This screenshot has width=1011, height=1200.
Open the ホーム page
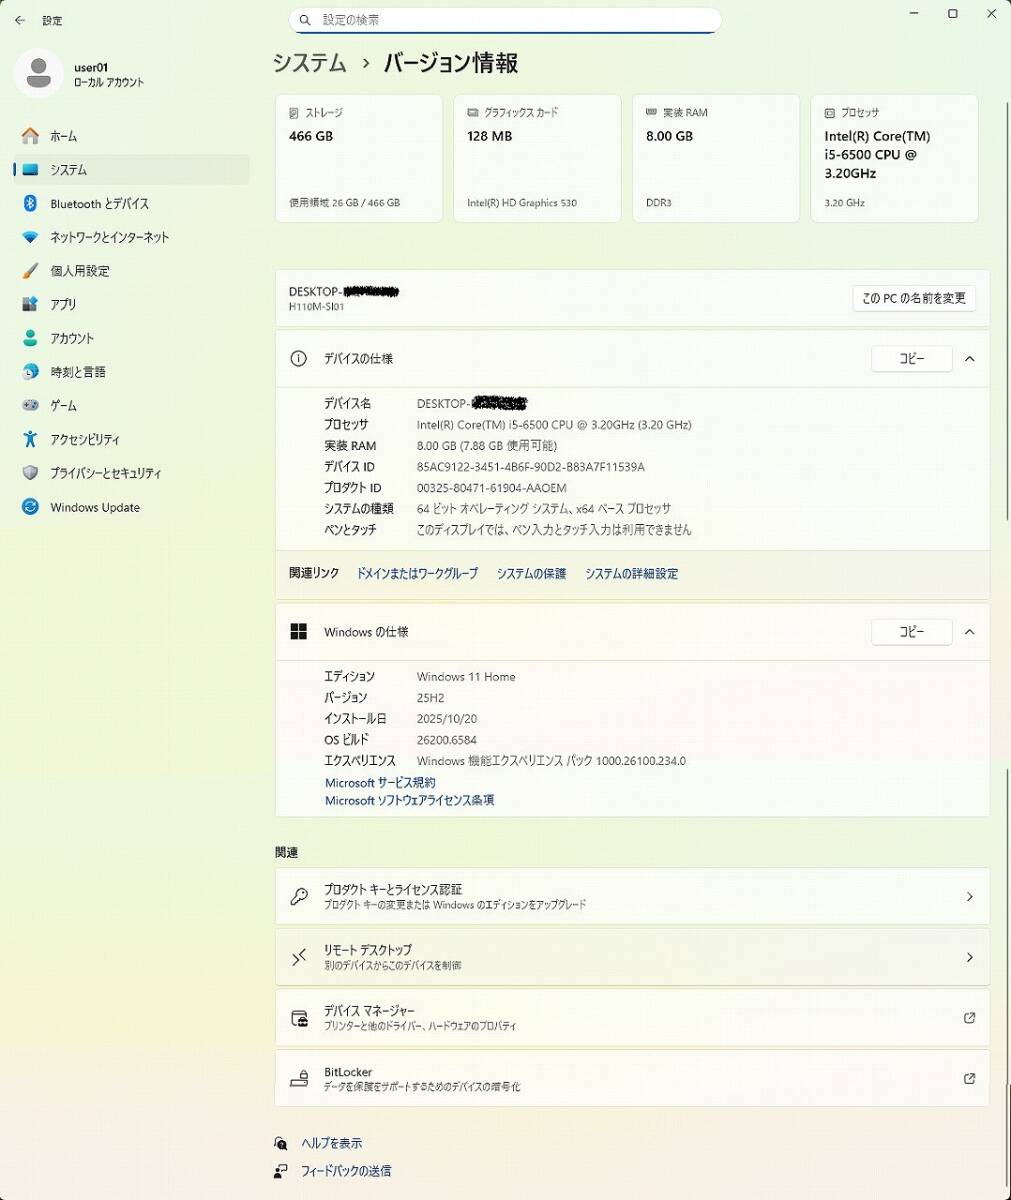pyautogui.click(x=131, y=136)
